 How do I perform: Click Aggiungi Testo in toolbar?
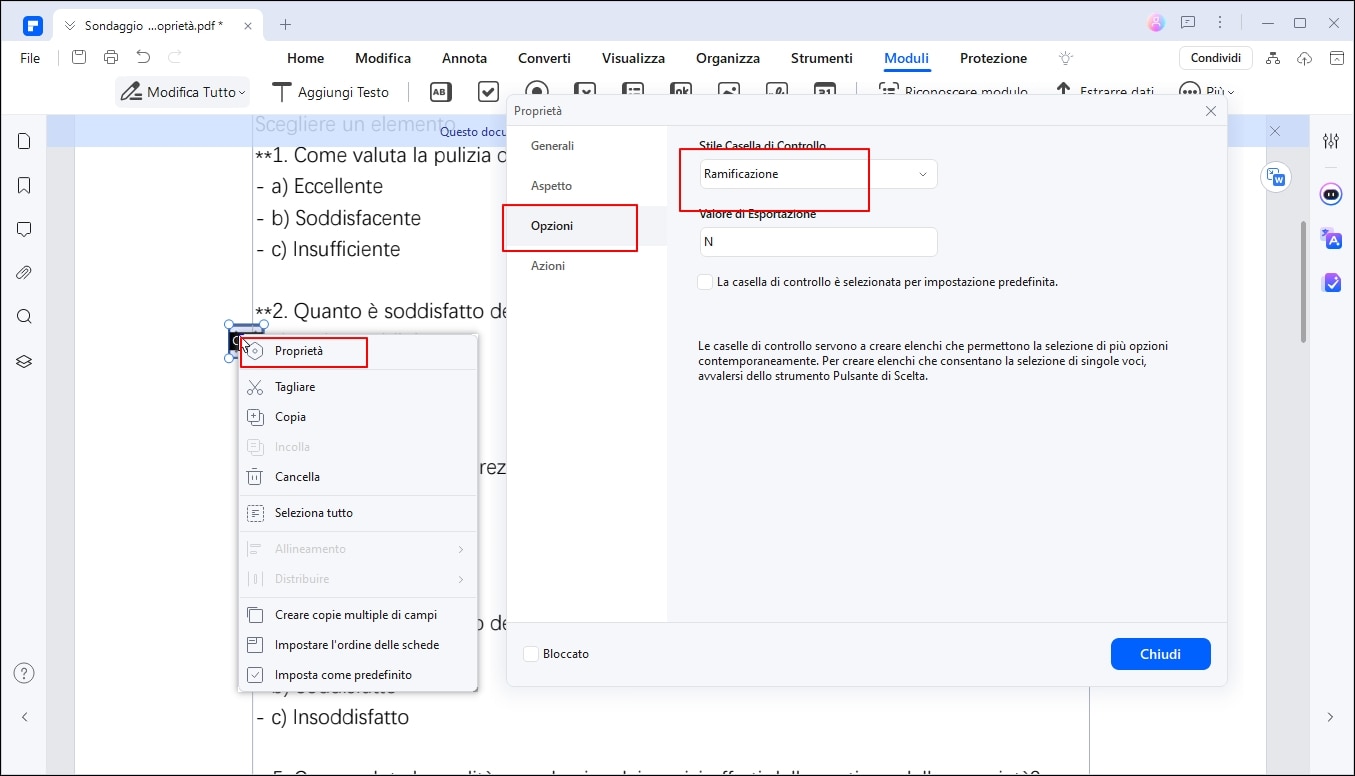tap(331, 92)
